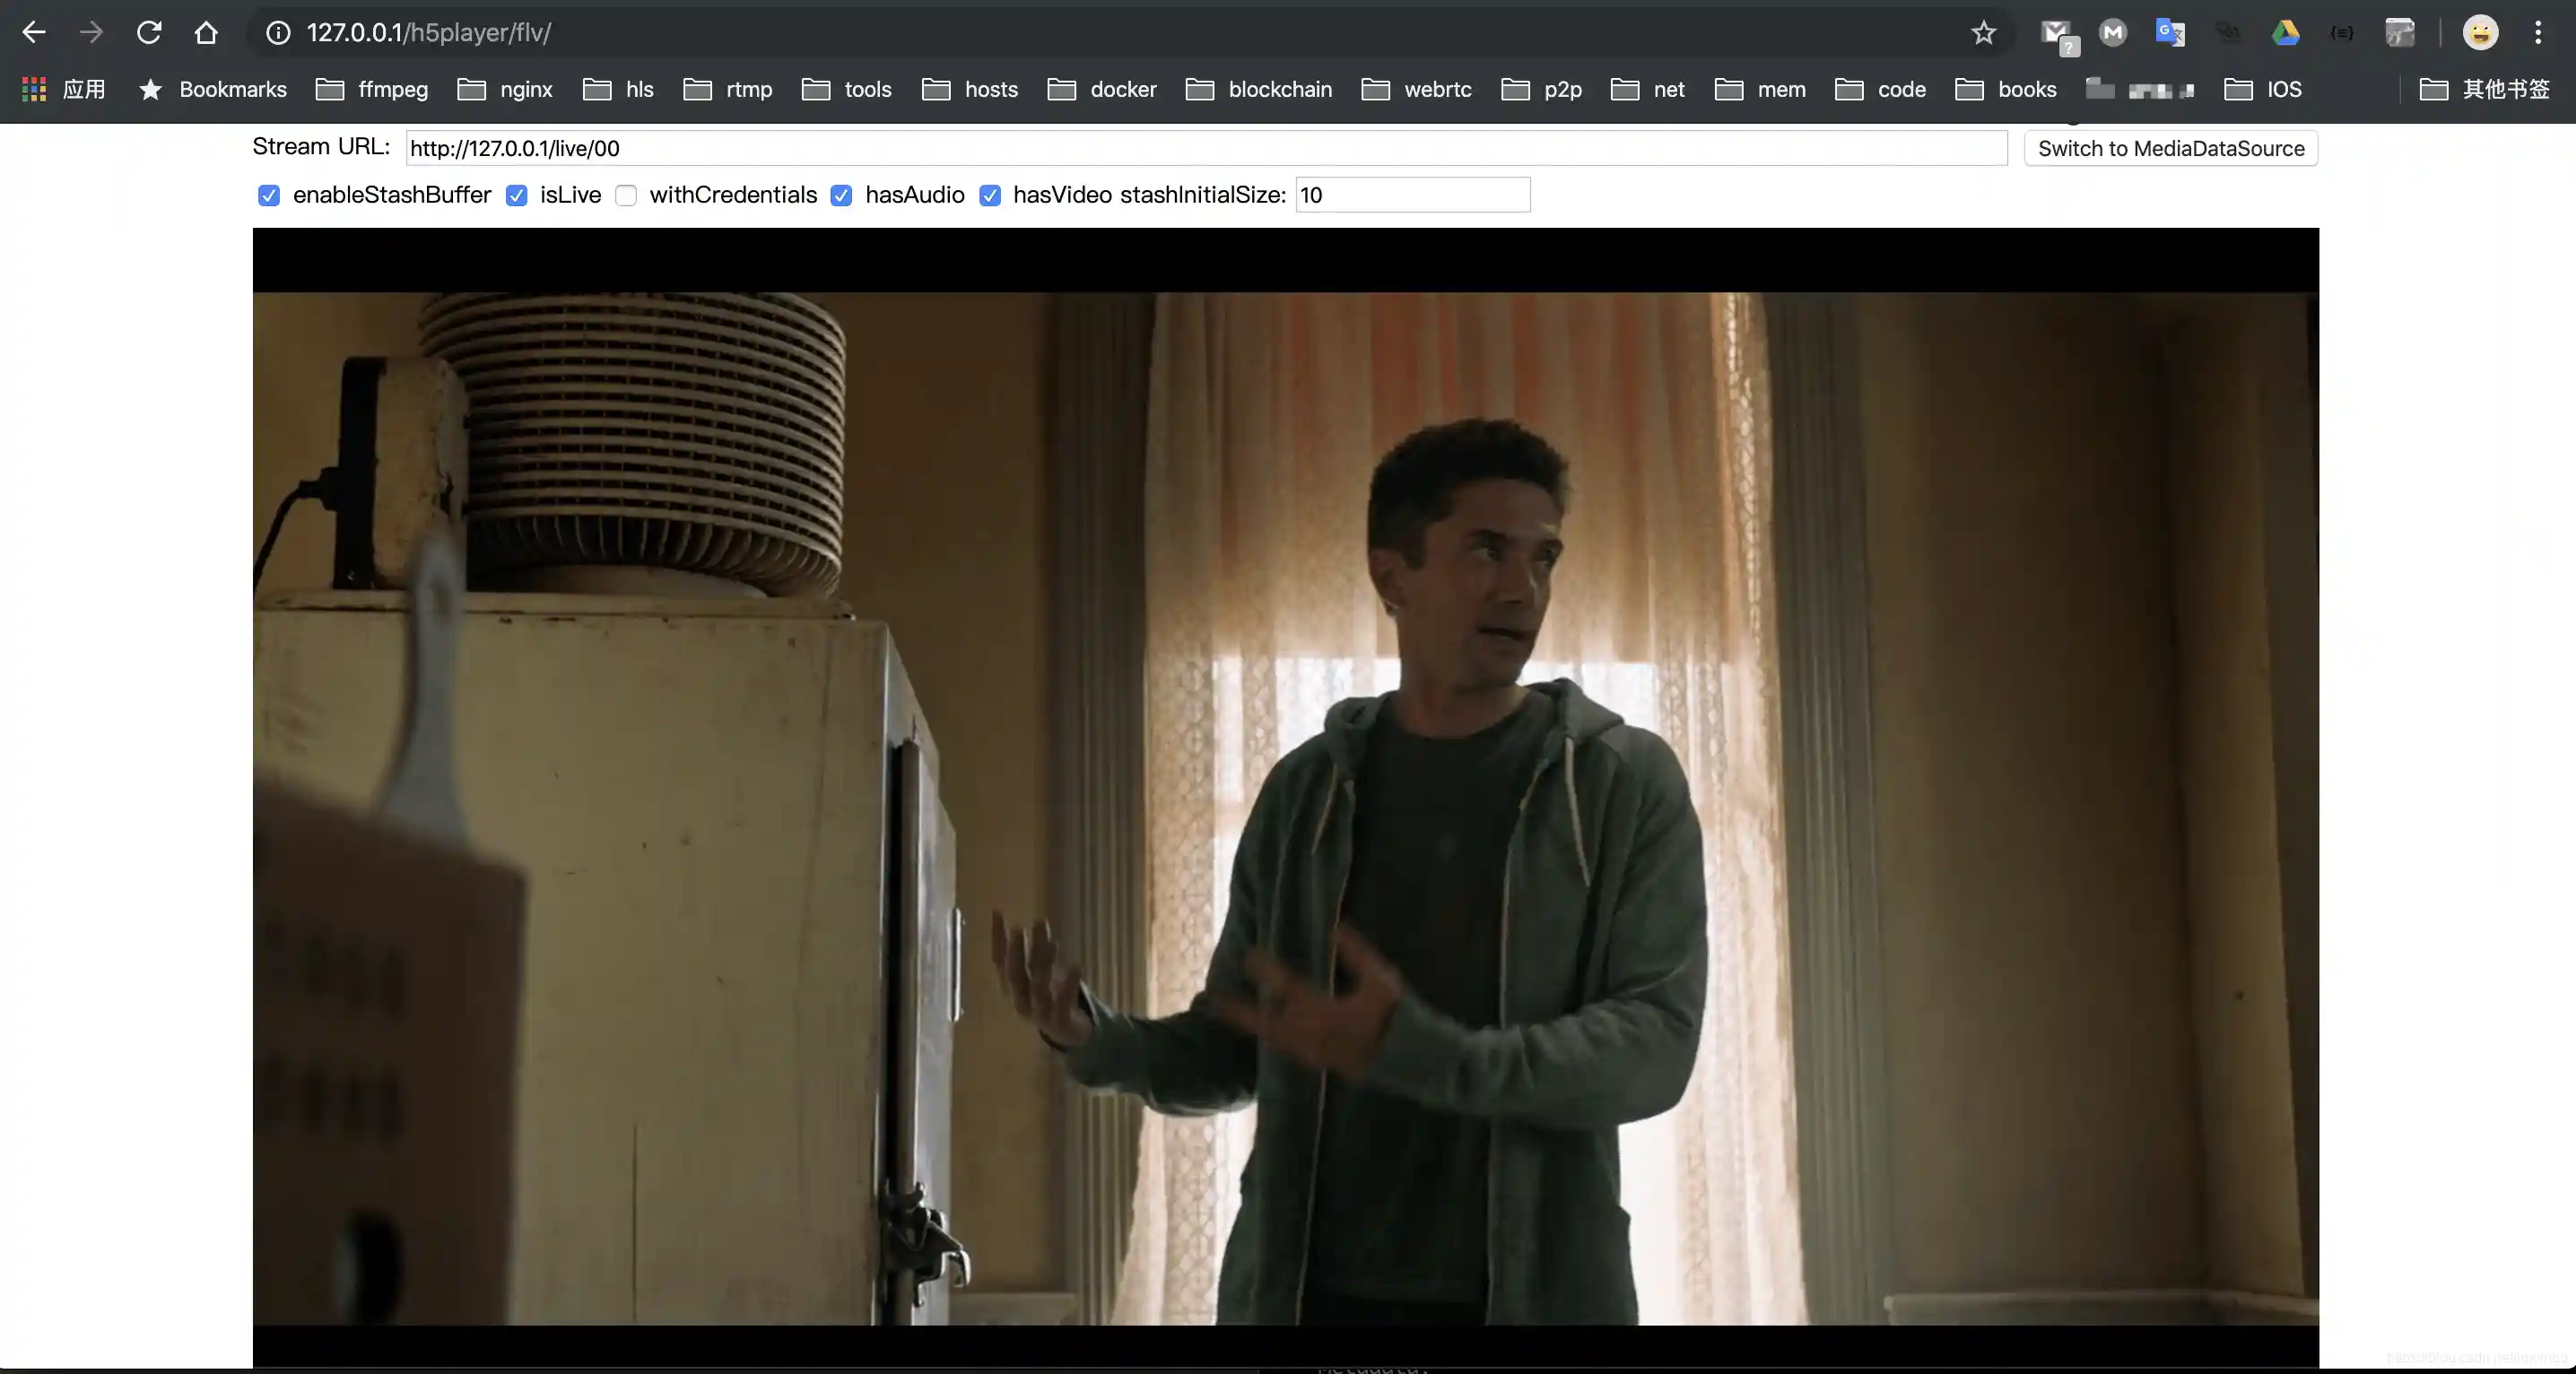Go to browser home page
This screenshot has width=2576, height=1374.
click(x=206, y=33)
